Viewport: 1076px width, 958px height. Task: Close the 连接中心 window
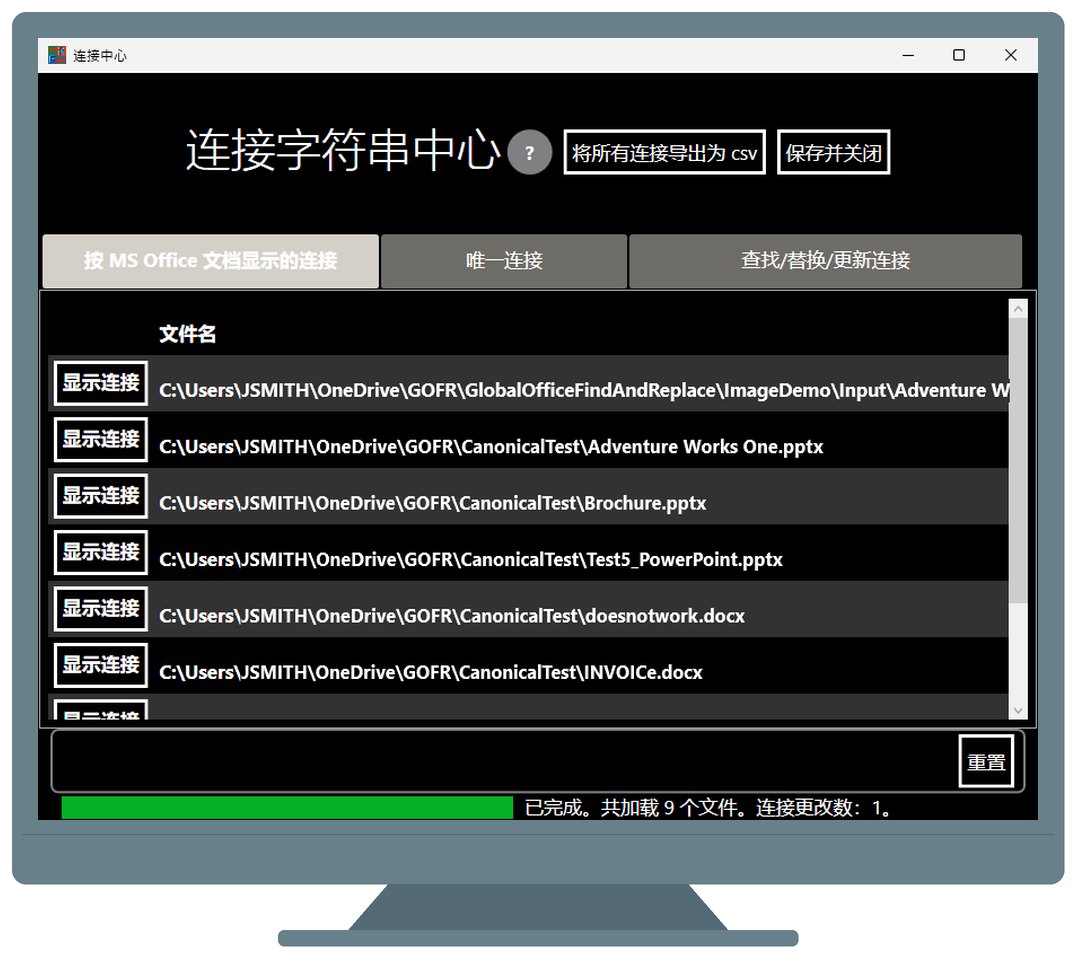pyautogui.click(x=1010, y=55)
